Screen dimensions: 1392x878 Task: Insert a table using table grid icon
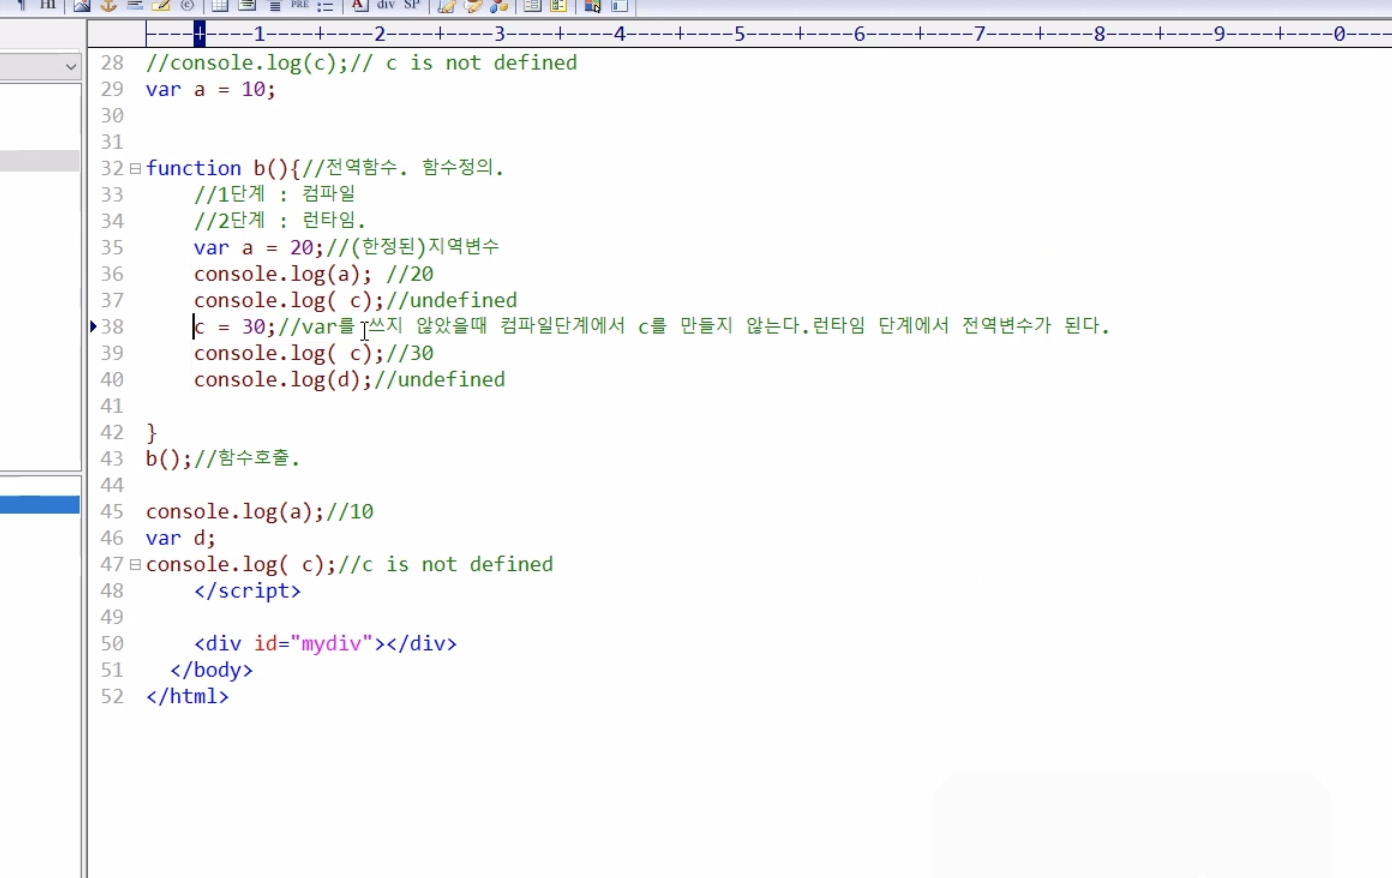click(x=220, y=5)
